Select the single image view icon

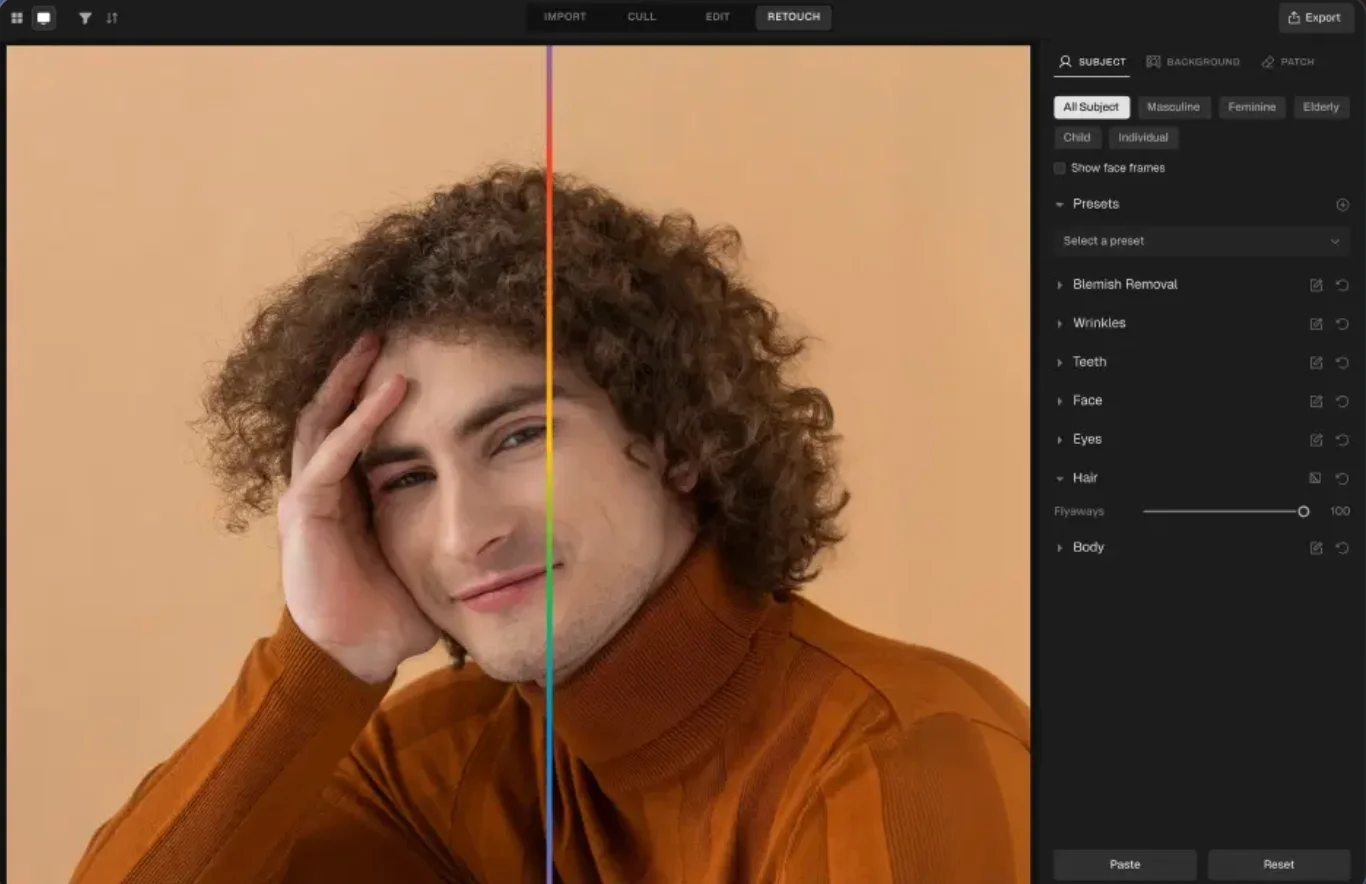point(44,18)
